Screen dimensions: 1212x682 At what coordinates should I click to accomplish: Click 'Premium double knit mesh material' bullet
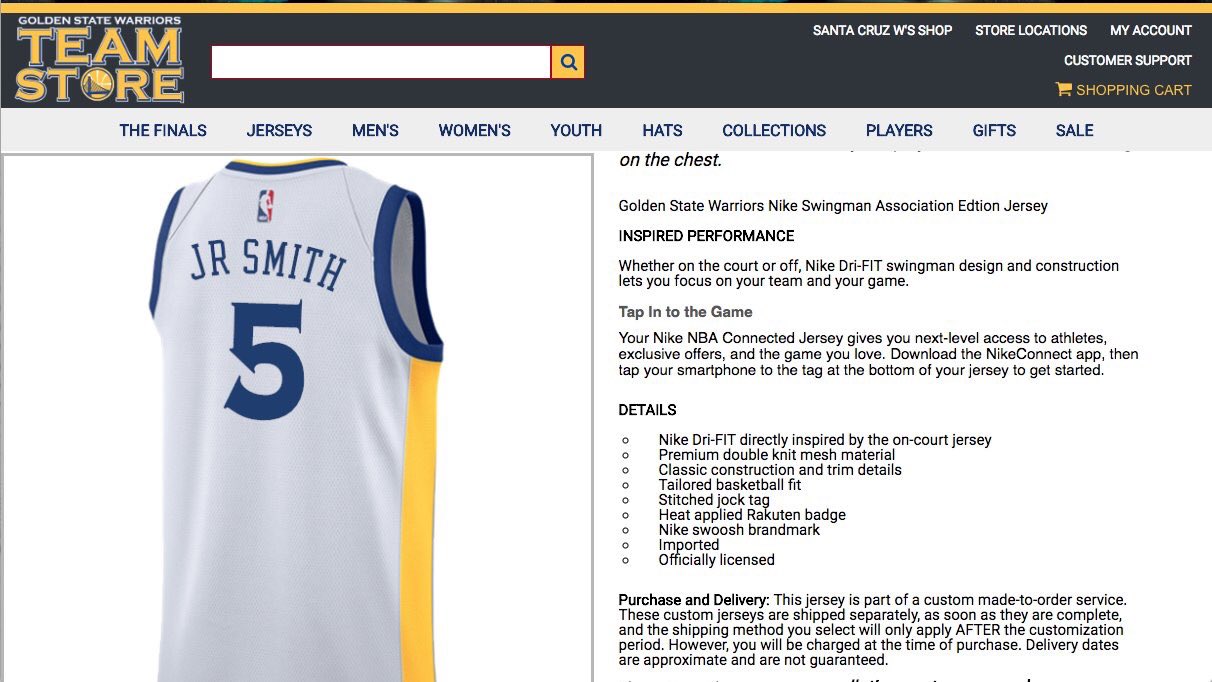point(777,455)
